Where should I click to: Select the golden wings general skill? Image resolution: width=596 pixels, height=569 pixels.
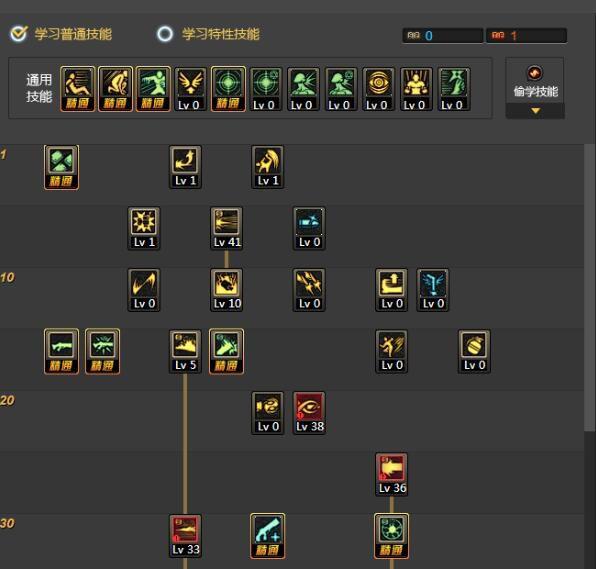[x=190, y=89]
